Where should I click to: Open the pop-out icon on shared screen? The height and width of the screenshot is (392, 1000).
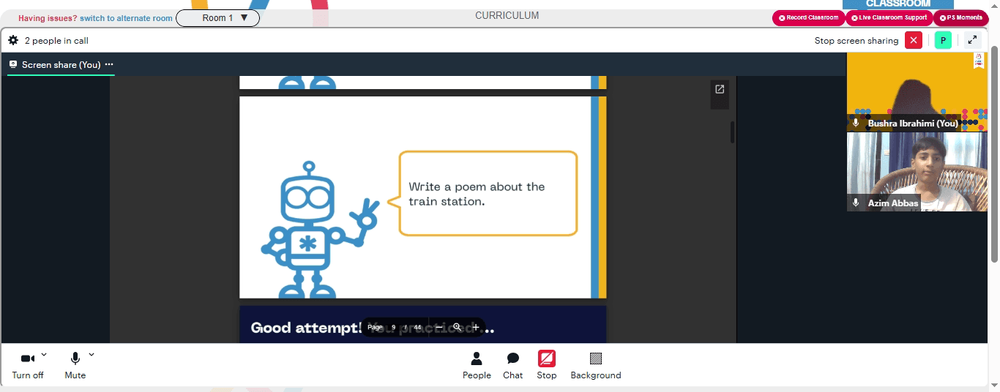719,89
